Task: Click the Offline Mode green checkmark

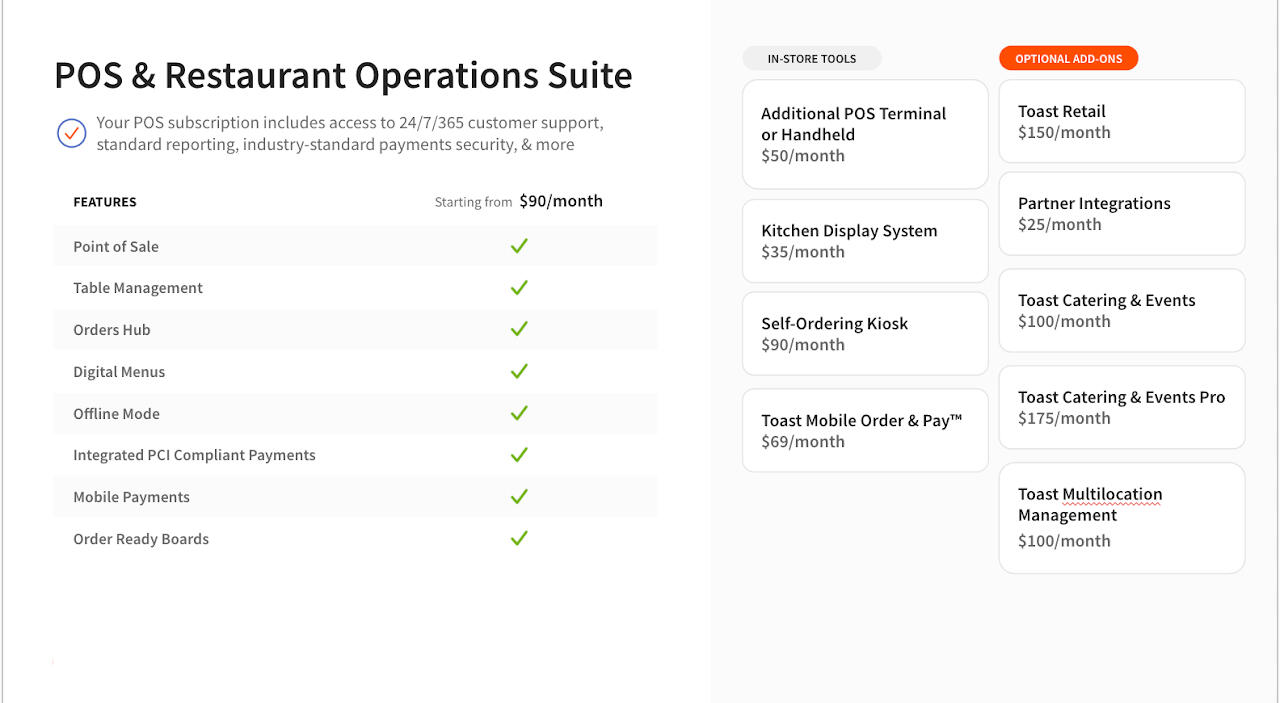Action: click(x=518, y=413)
